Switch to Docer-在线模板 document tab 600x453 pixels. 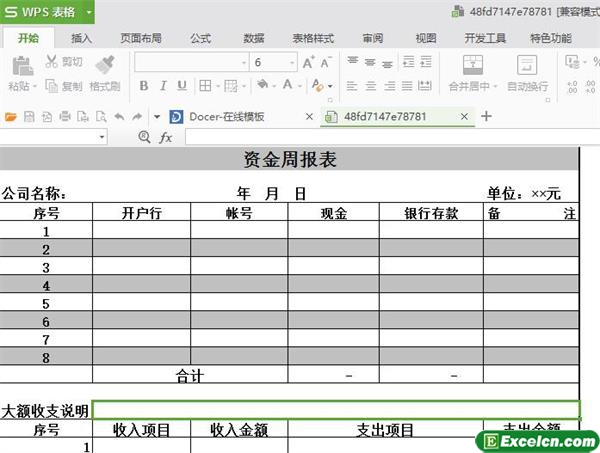click(227, 116)
